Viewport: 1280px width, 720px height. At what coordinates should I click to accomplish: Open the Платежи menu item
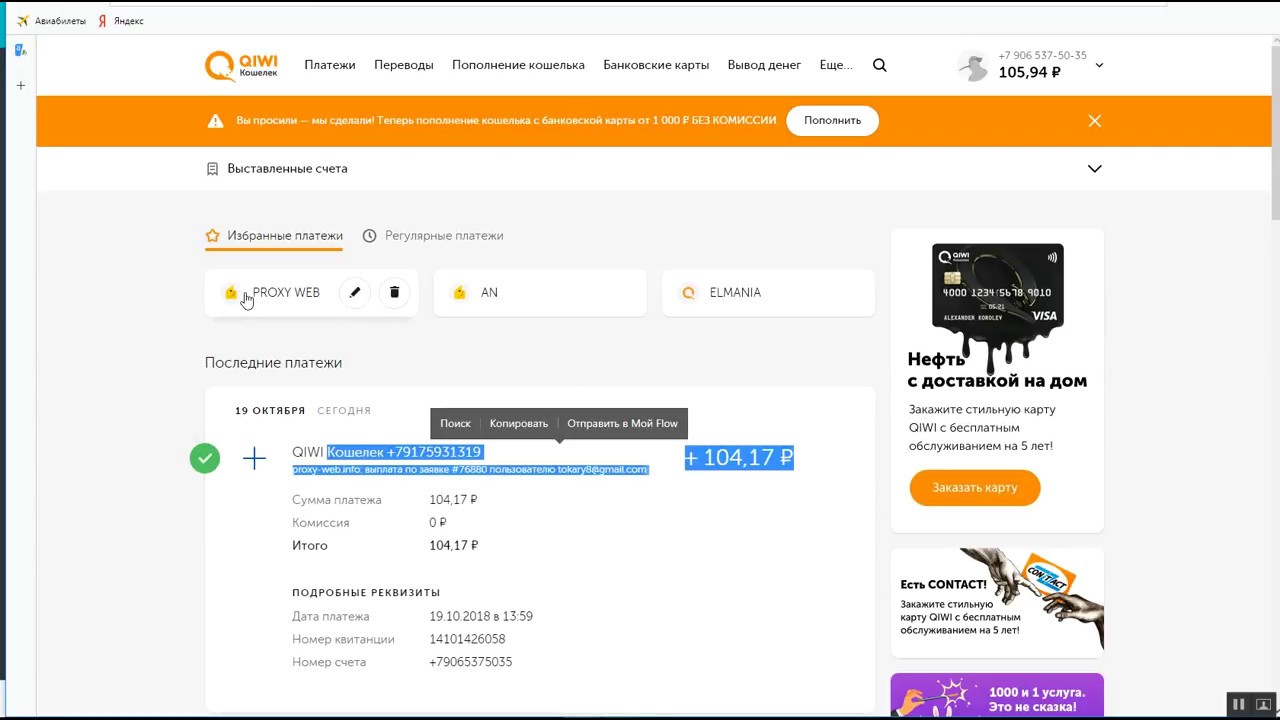coord(330,65)
